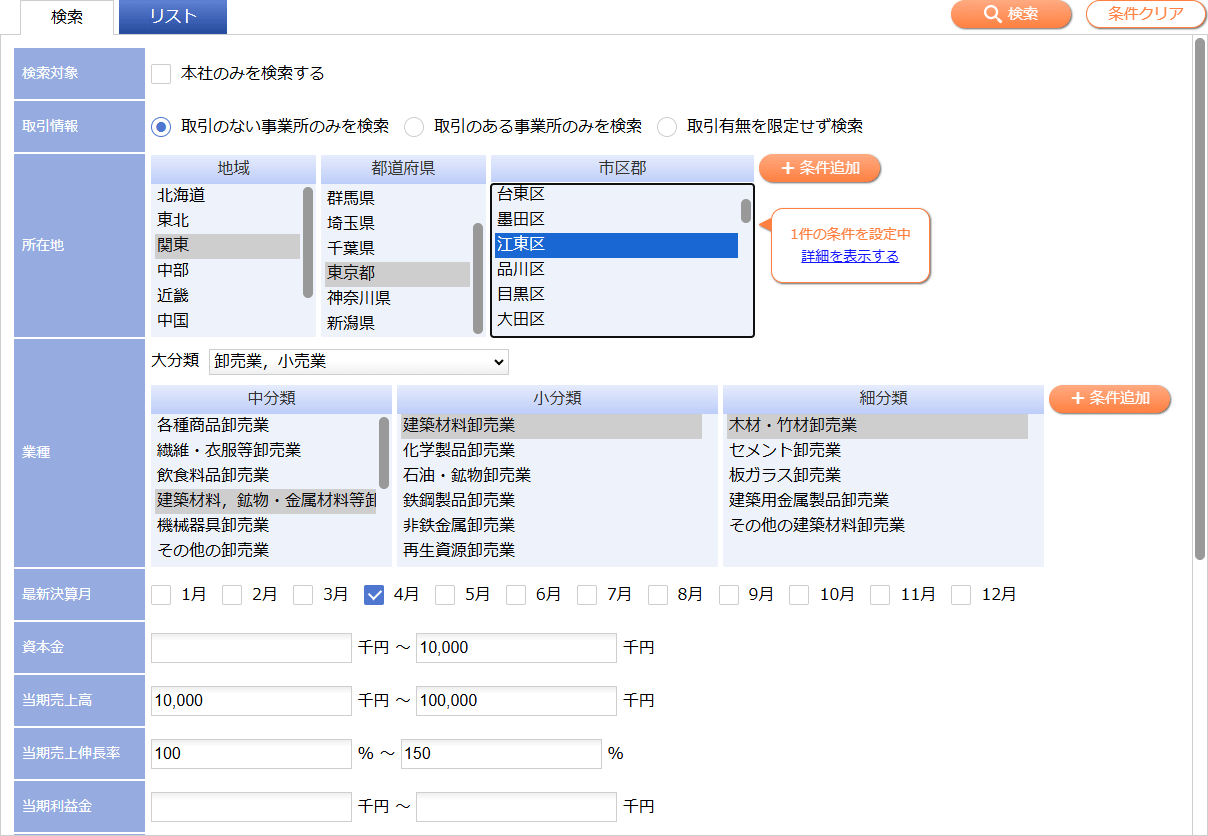Pick 墨田区 in 市区郡 list

[616, 219]
